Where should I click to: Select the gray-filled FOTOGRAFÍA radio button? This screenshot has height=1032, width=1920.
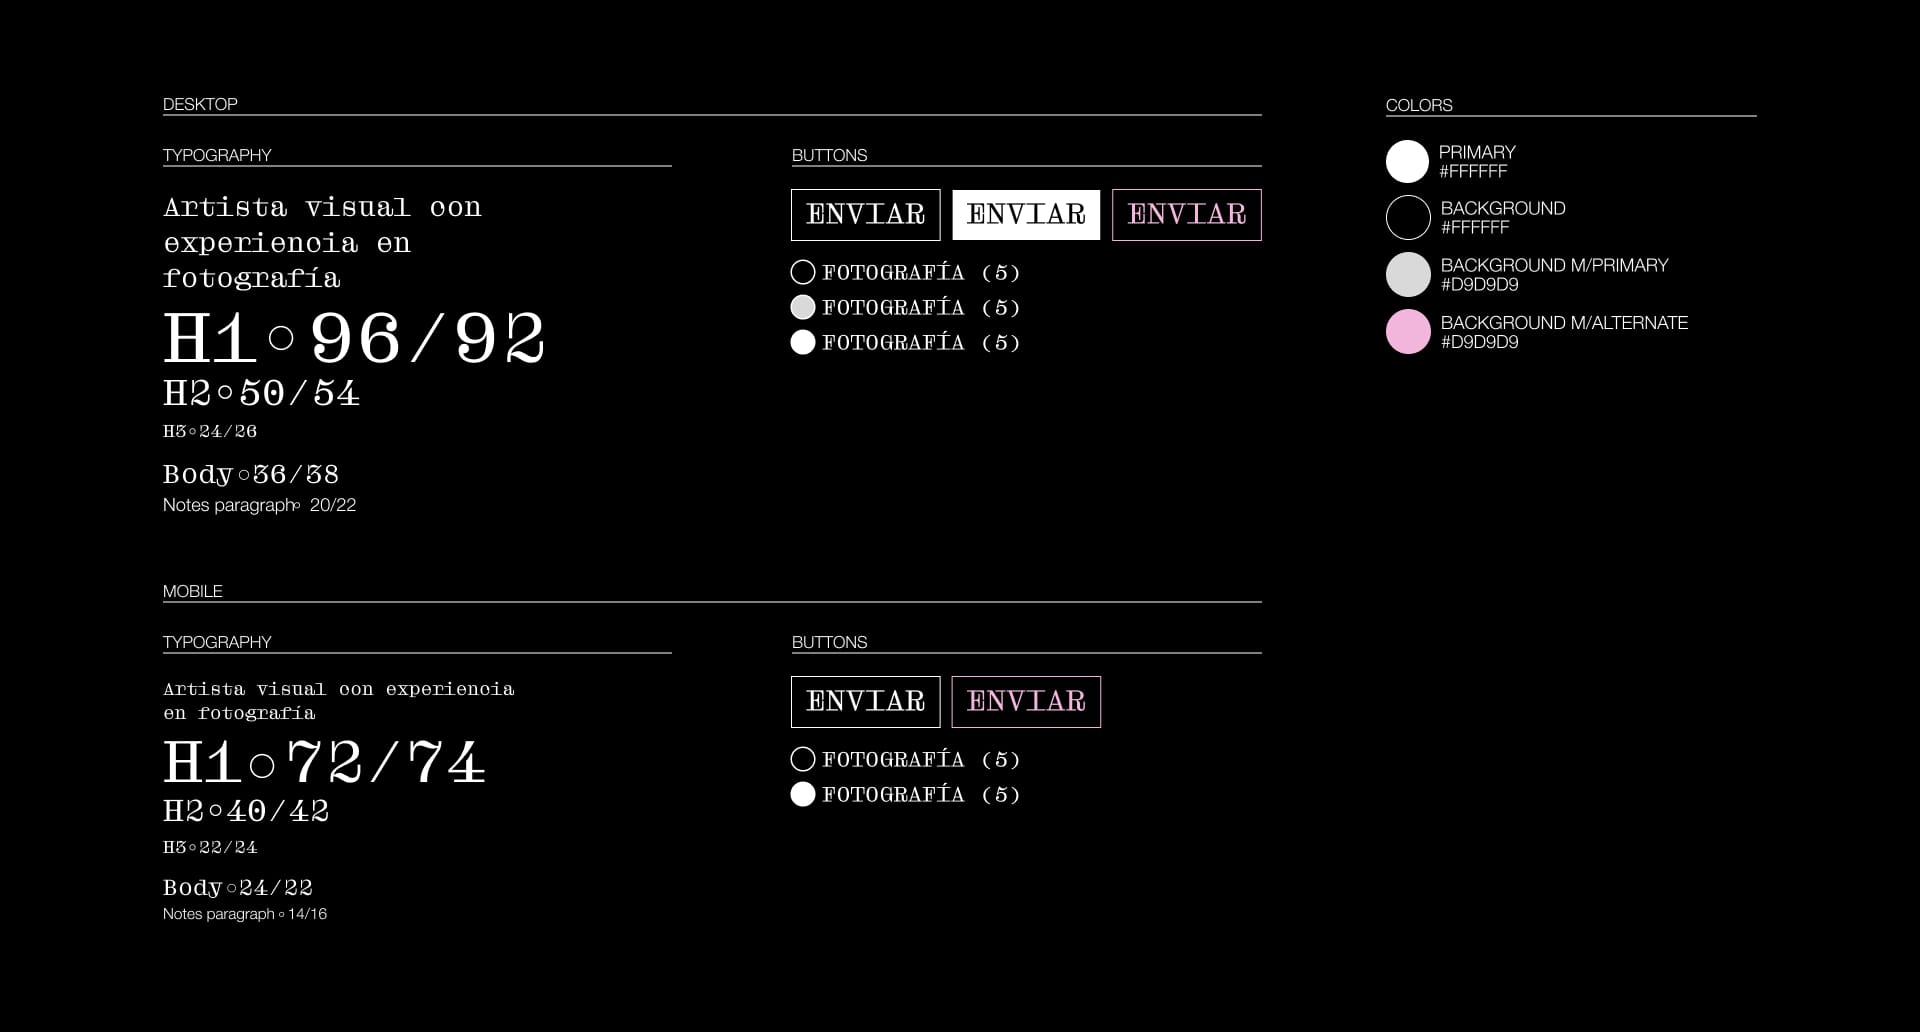click(803, 307)
